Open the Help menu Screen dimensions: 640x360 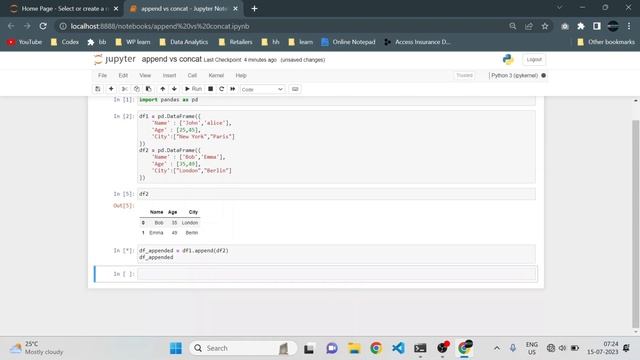tap(241, 76)
